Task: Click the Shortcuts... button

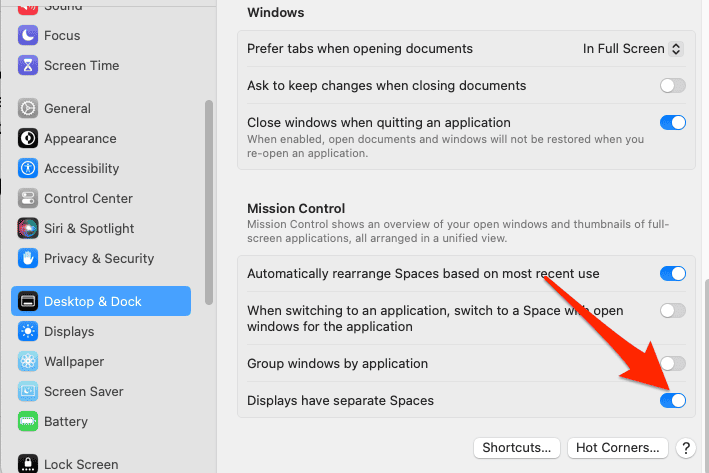Action: tap(516, 448)
